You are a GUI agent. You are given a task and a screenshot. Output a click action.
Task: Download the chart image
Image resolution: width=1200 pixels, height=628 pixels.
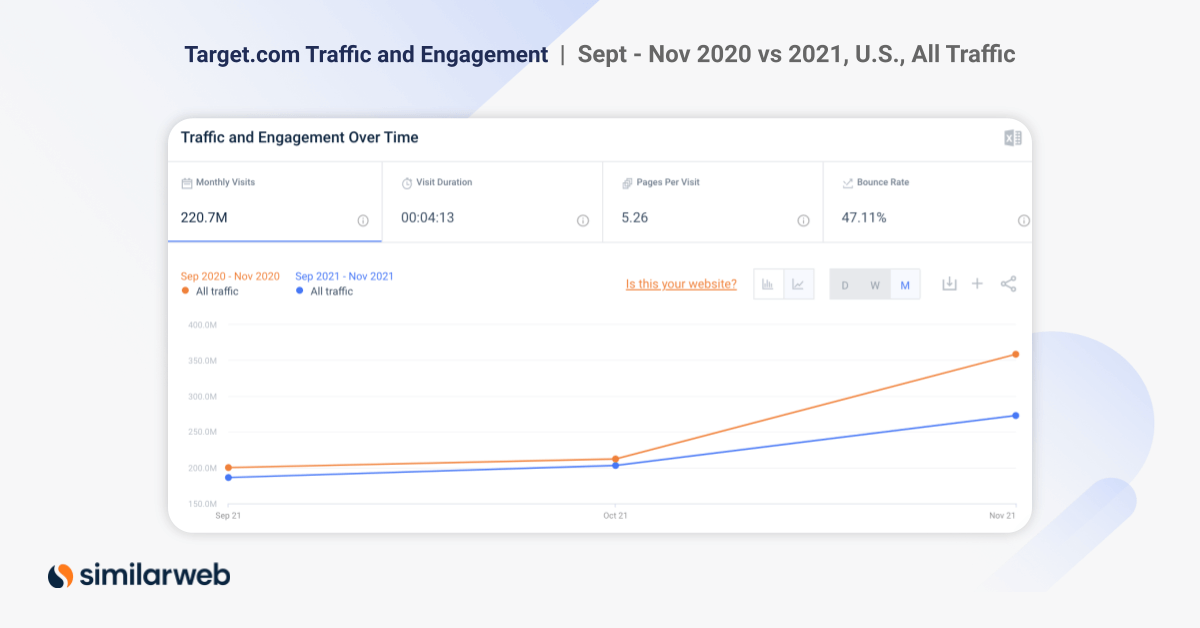[x=949, y=284]
